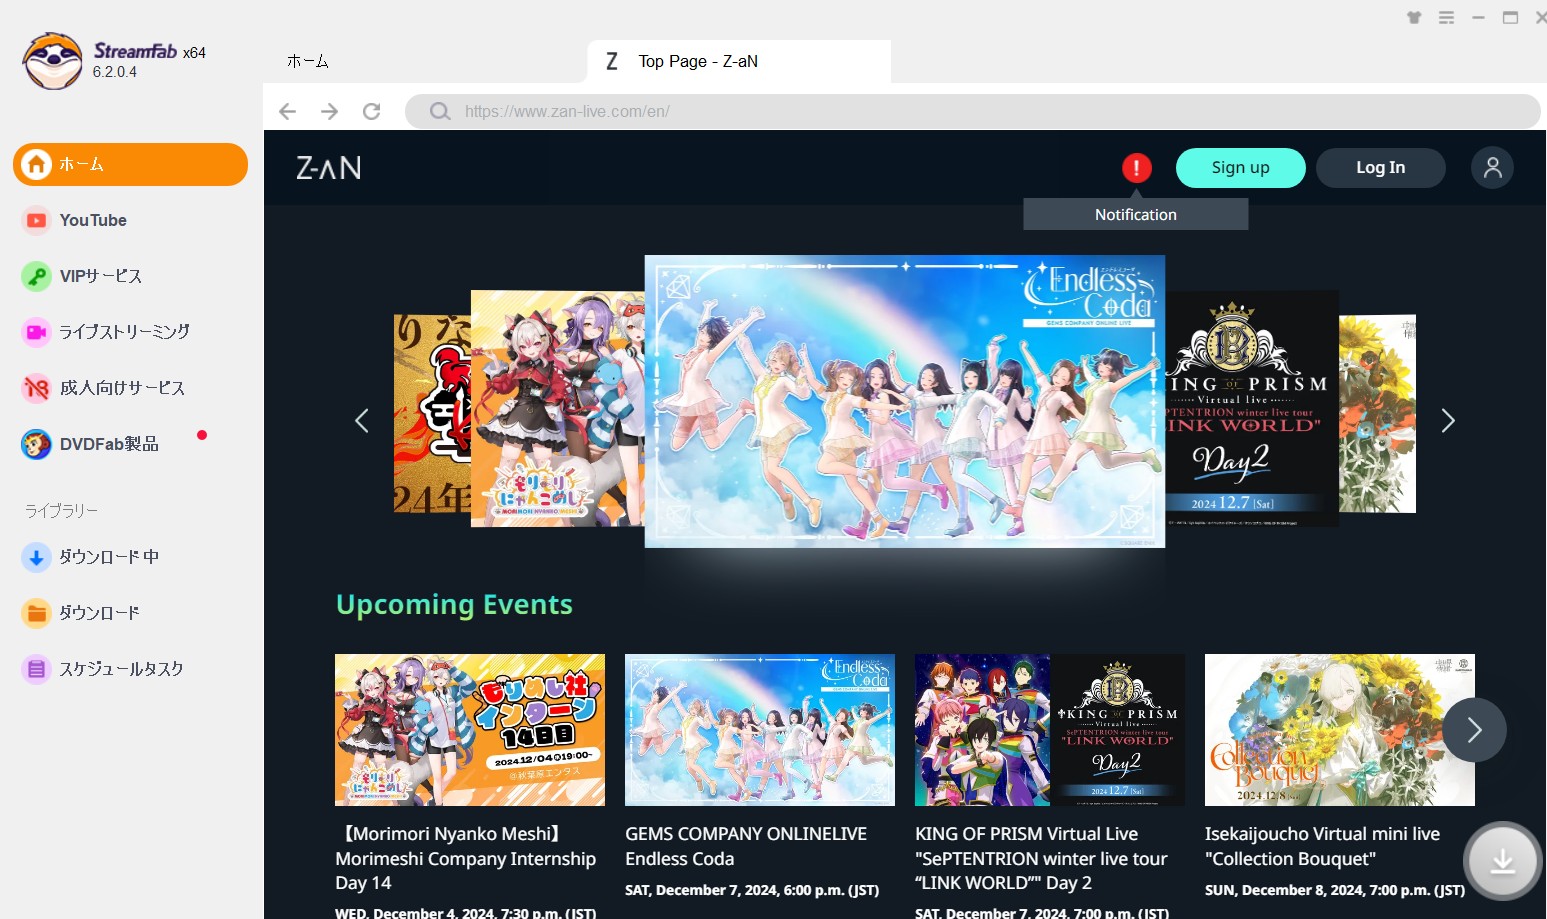
Task: Switch to Top Page - Z-aN tab
Action: tap(738, 61)
